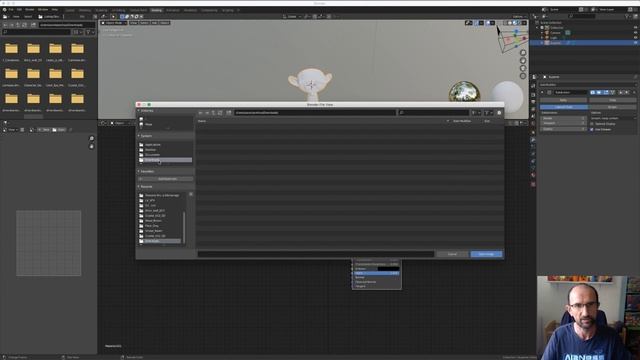Open the Render menu
Viewport: 640px width, 360px height.
29,9
